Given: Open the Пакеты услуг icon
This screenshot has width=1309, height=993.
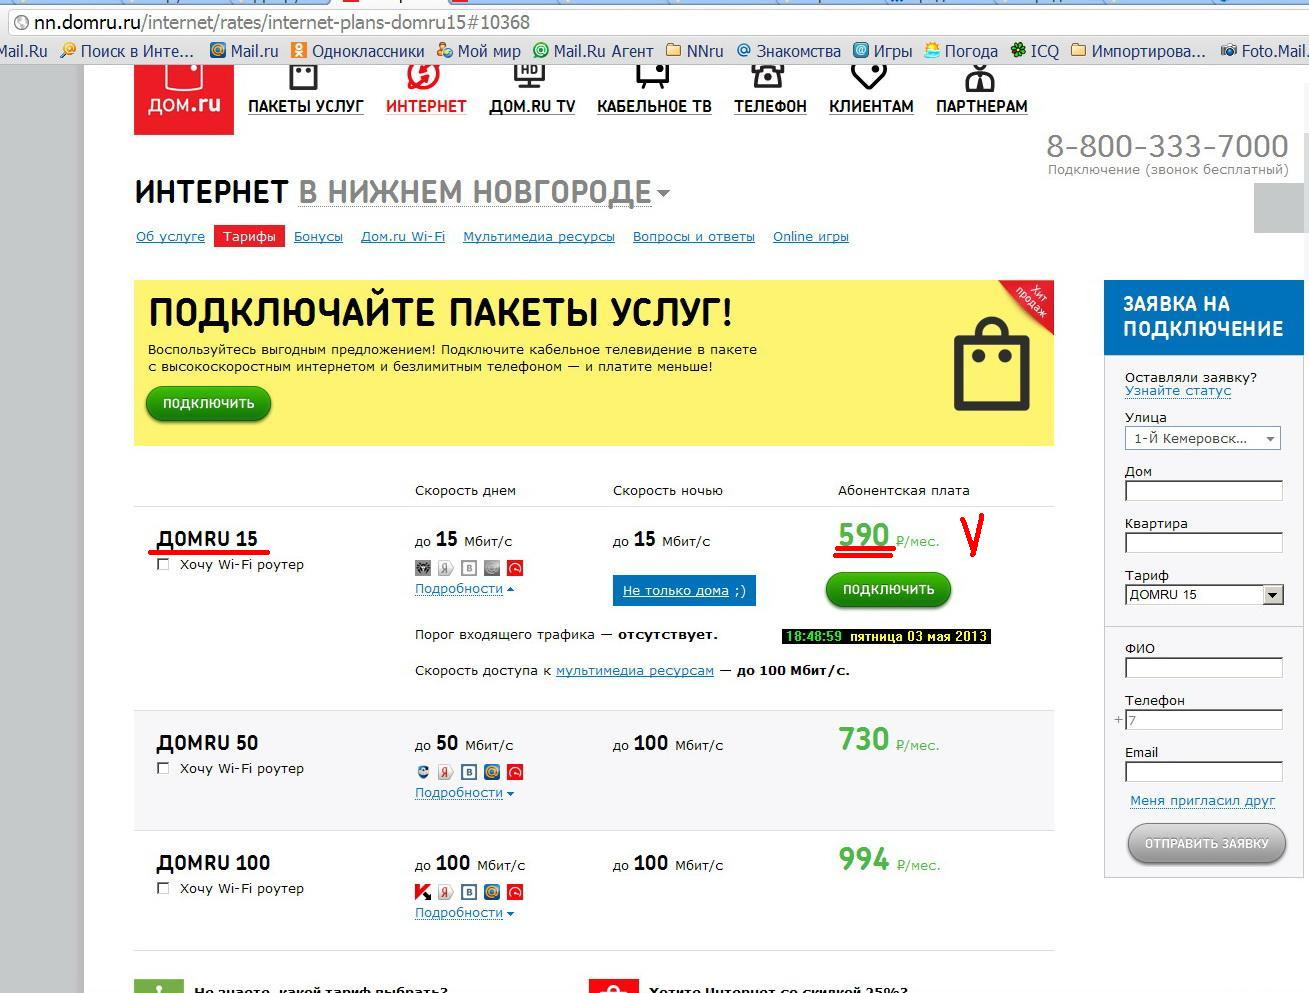Looking at the screenshot, I should [x=303, y=76].
